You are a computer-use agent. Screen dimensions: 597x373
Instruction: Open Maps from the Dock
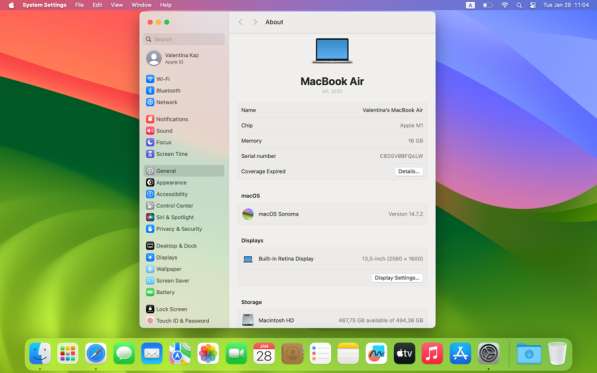(x=180, y=354)
